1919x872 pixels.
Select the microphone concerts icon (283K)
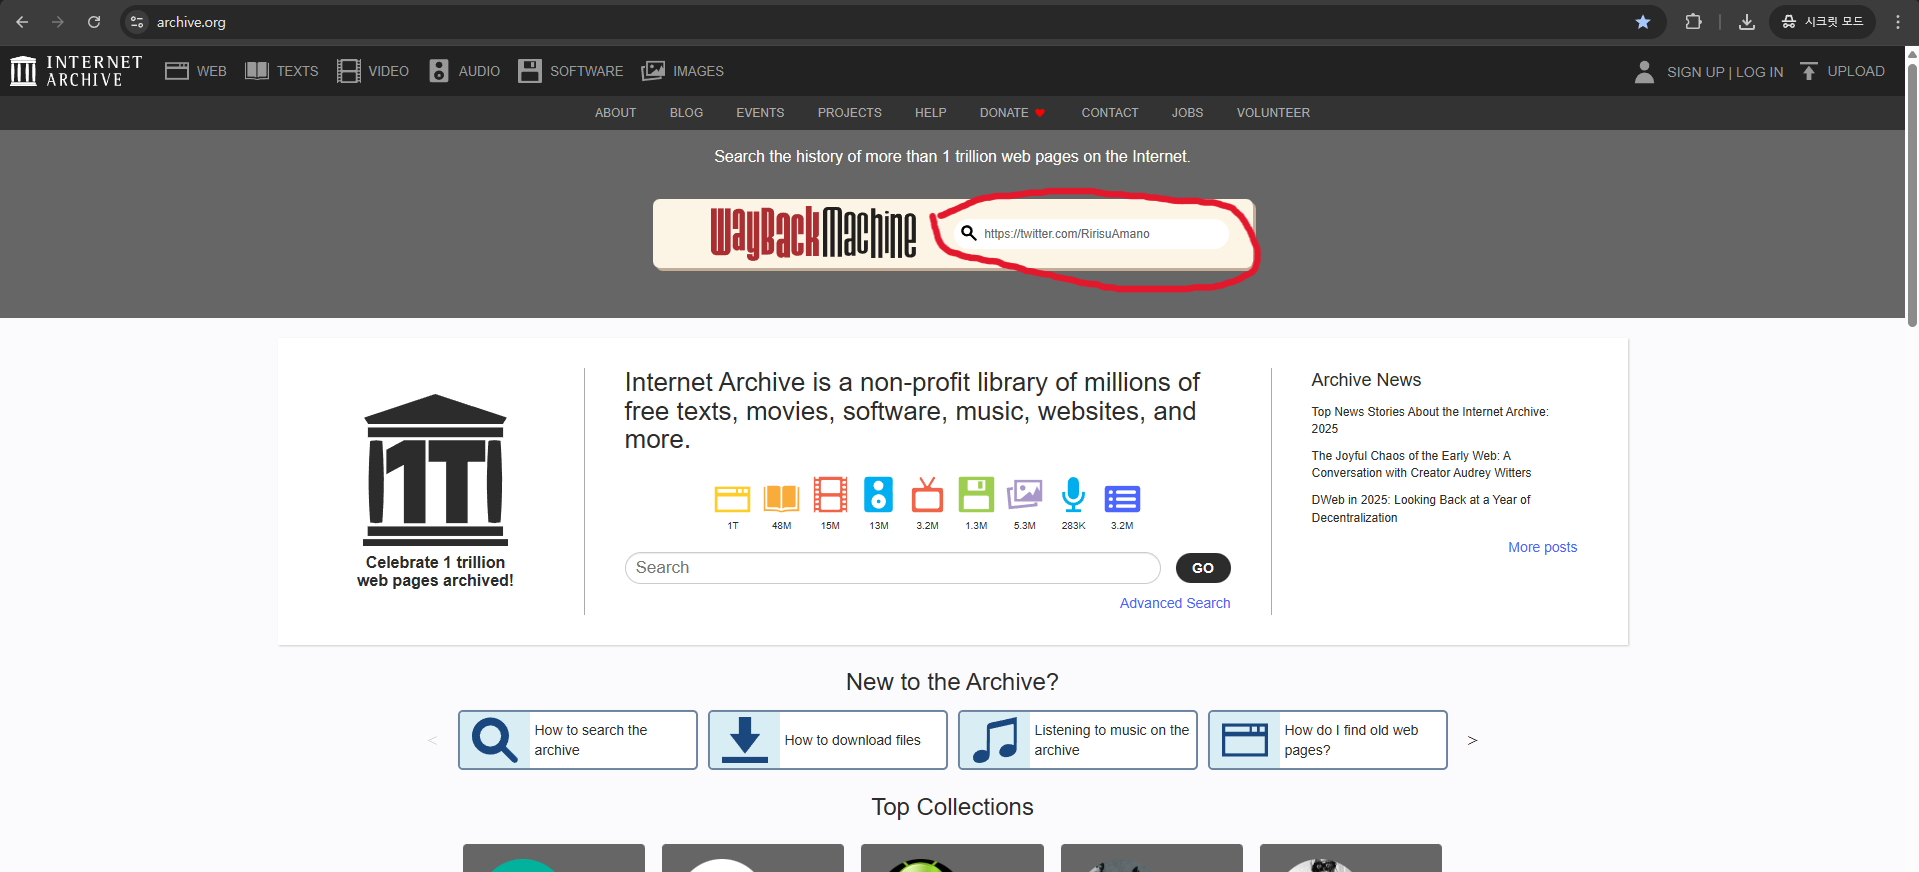tap(1073, 495)
